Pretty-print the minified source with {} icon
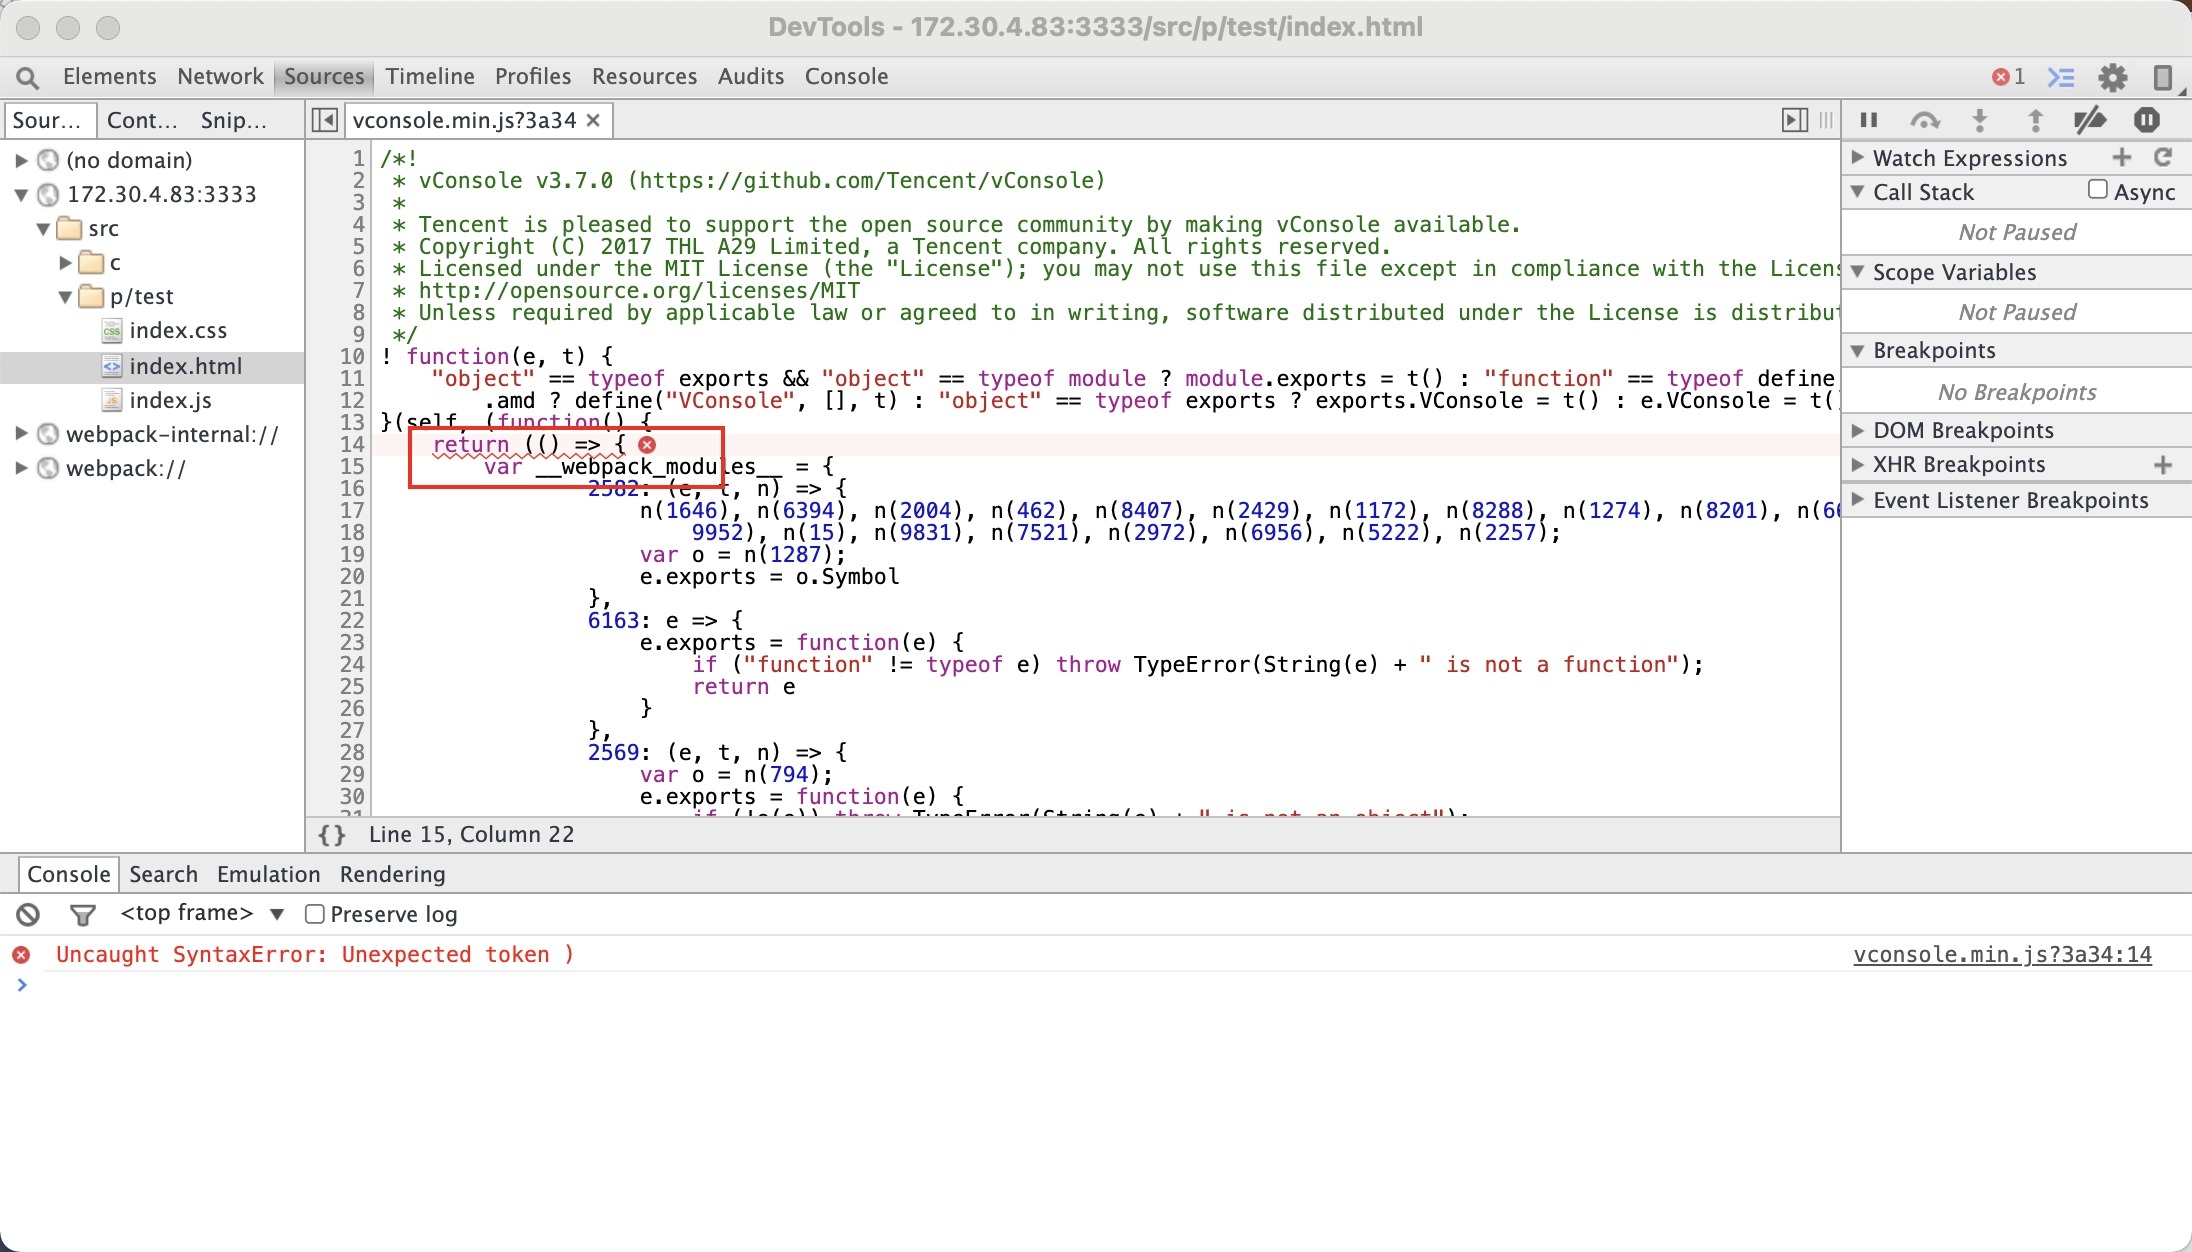 [x=330, y=835]
